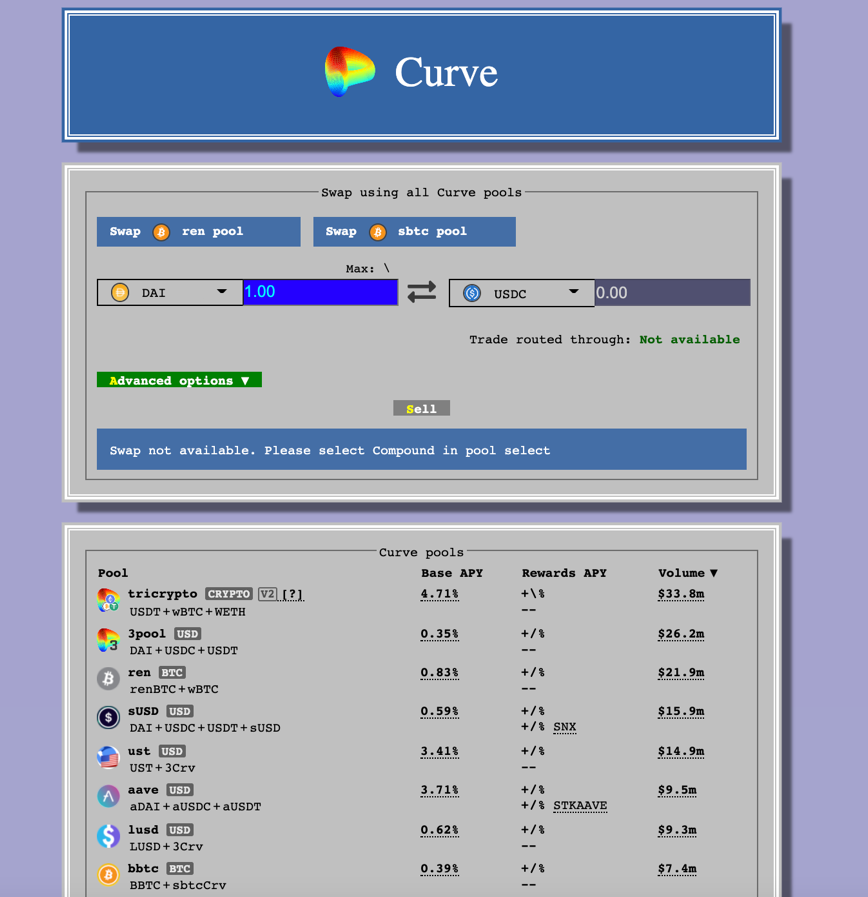Click the Curve logo at the top
The width and height of the screenshot is (868, 897).
[350, 72]
